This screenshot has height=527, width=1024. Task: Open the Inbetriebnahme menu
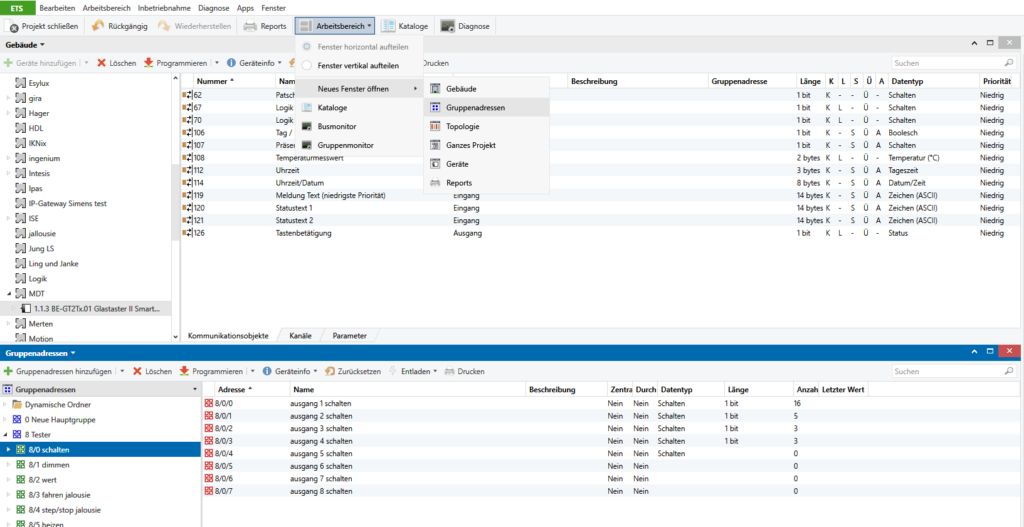165,7
